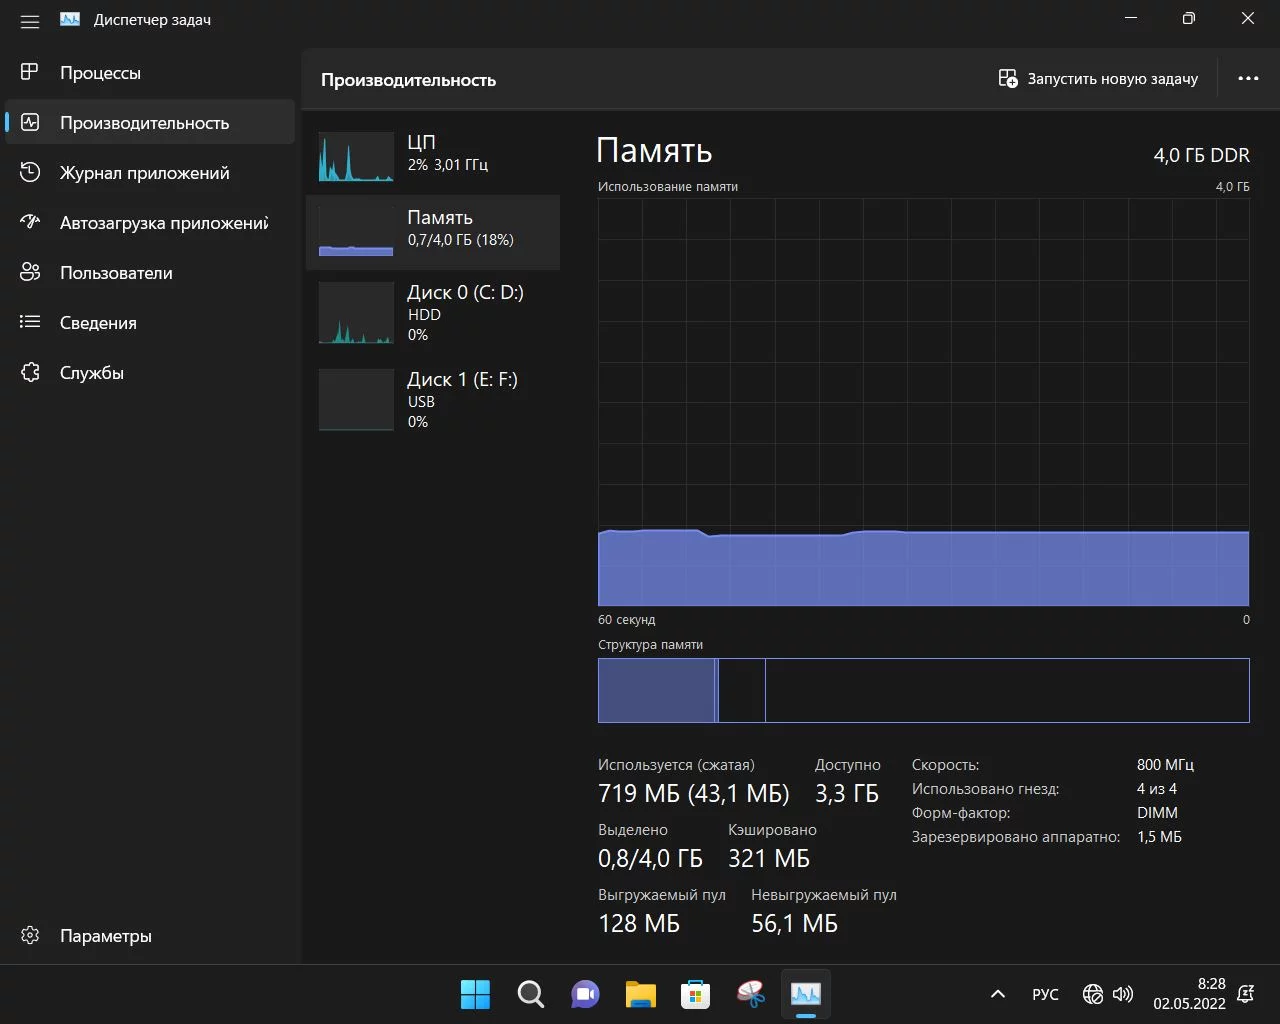Switch the РУС input language

click(1045, 994)
